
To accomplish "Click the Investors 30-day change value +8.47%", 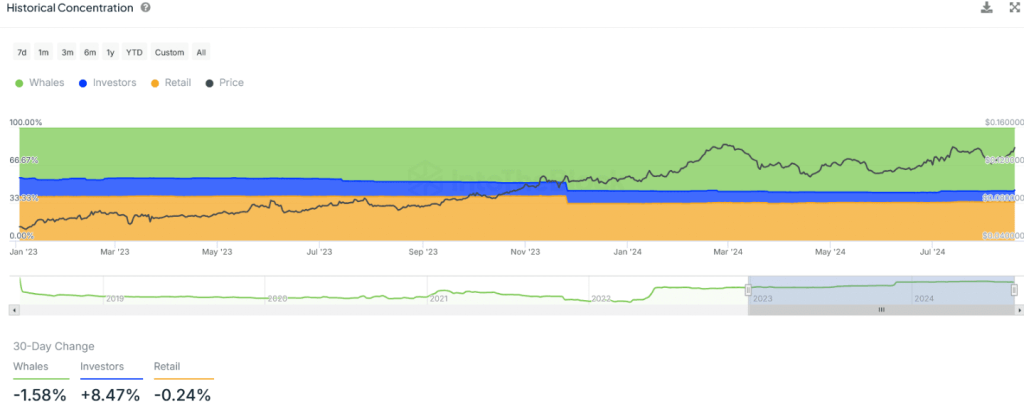I will click(110, 395).
